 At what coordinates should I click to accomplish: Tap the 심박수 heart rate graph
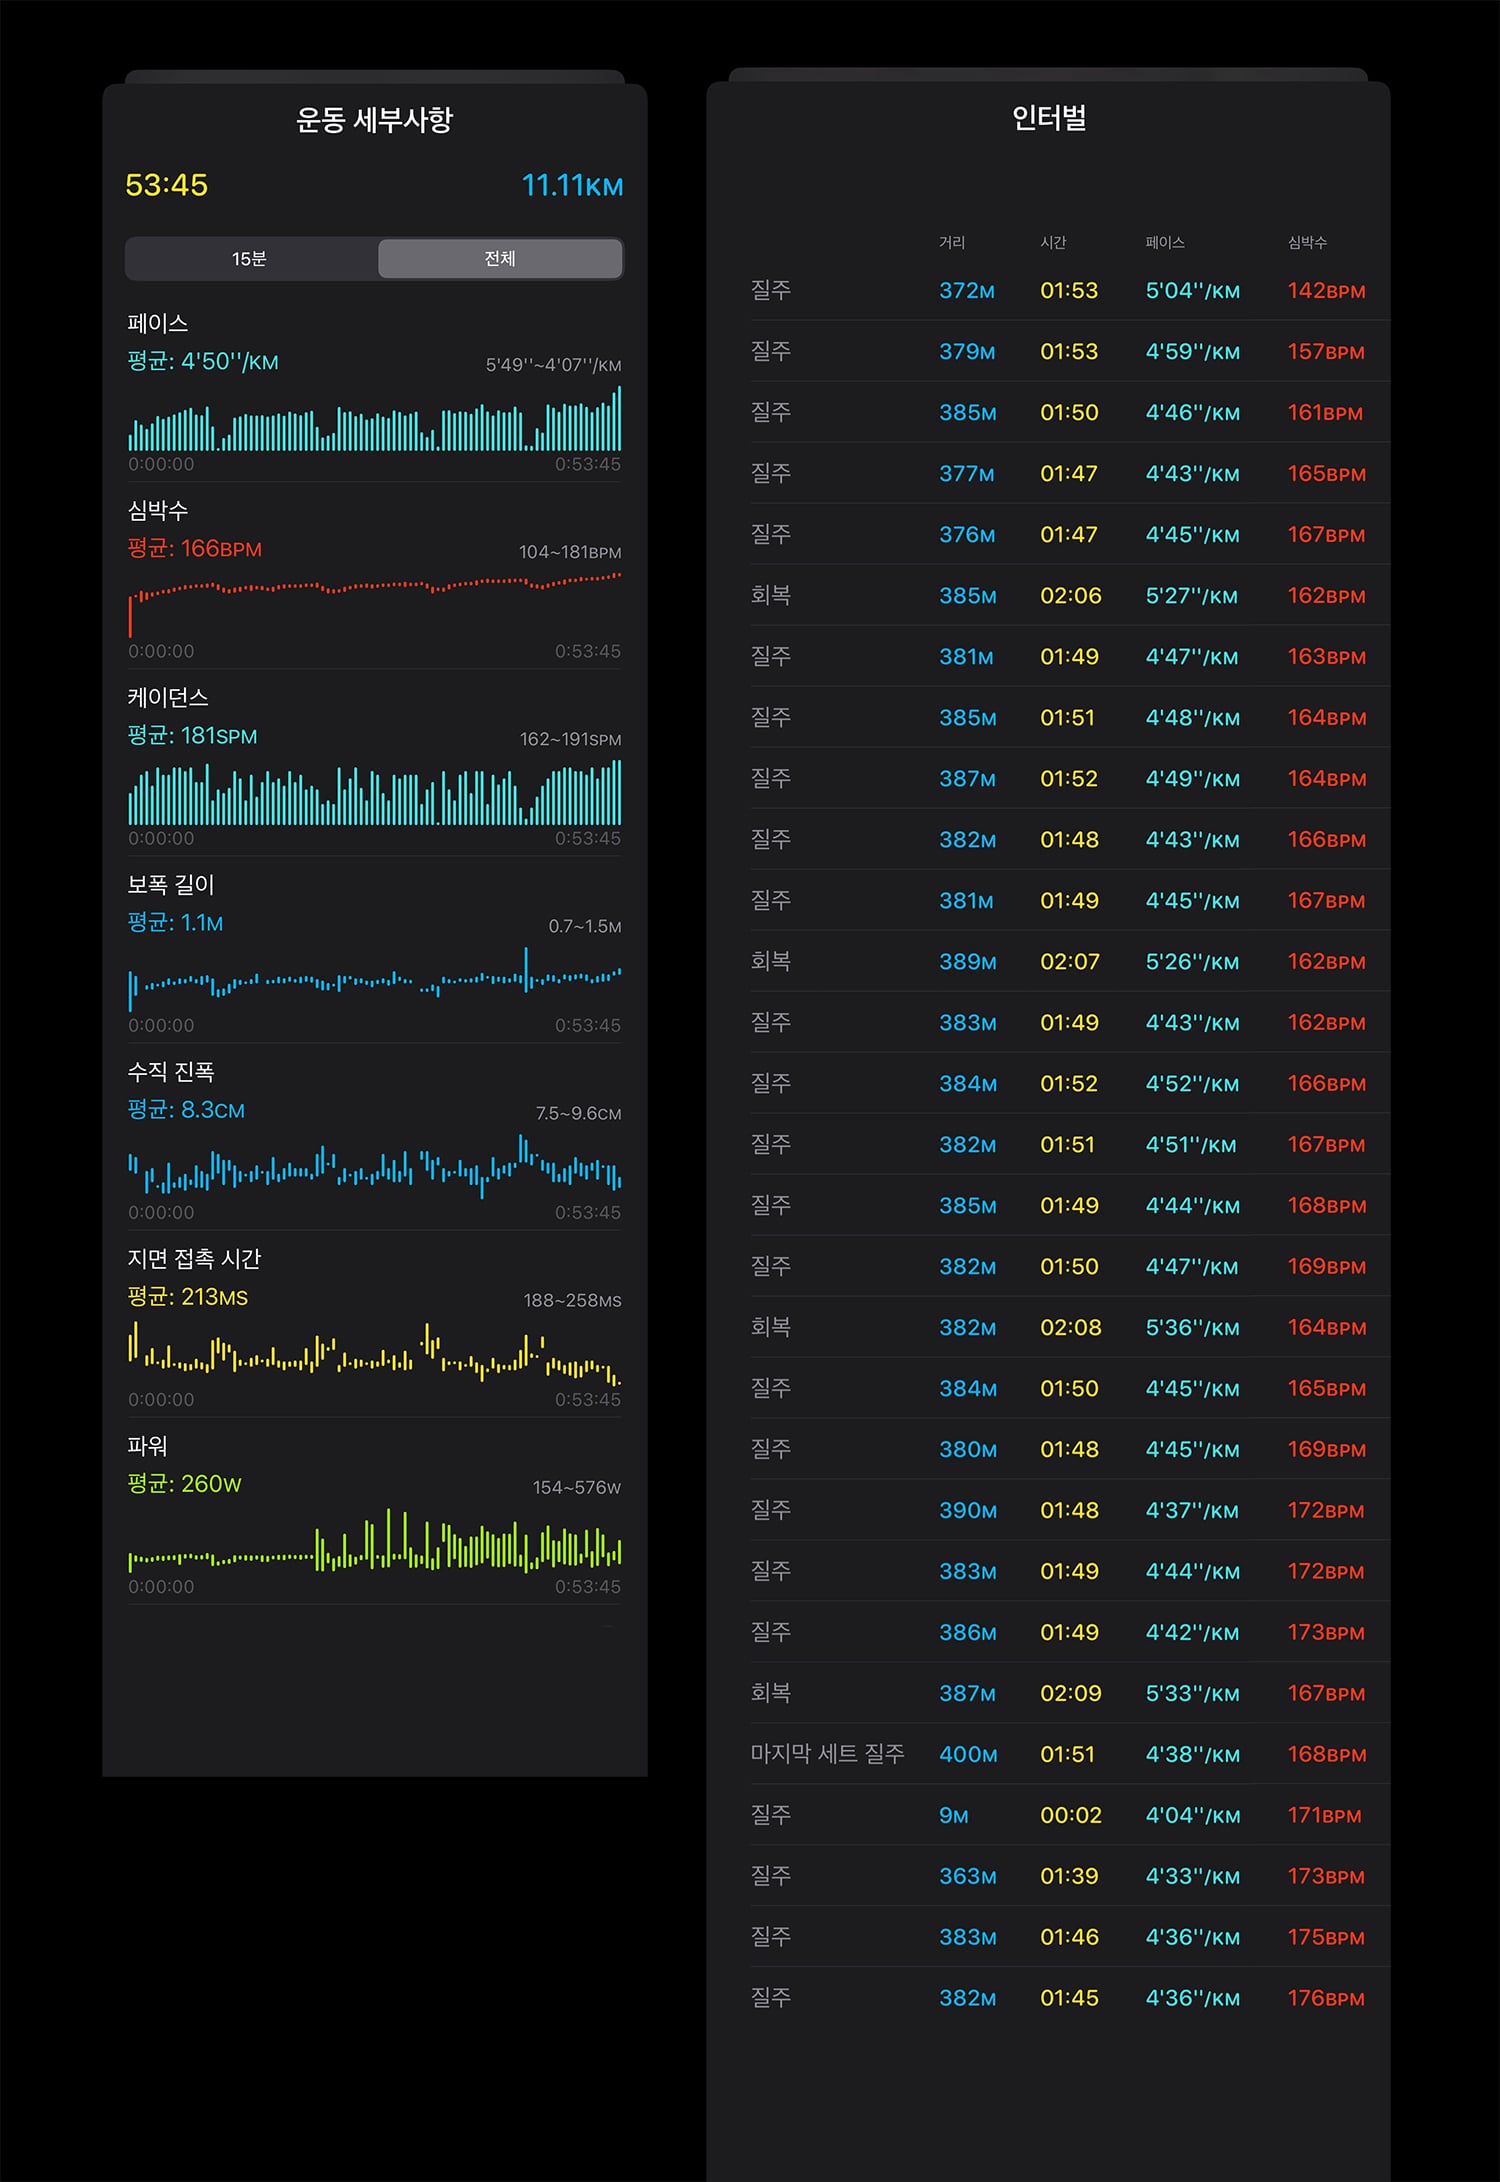pyautogui.click(x=374, y=604)
